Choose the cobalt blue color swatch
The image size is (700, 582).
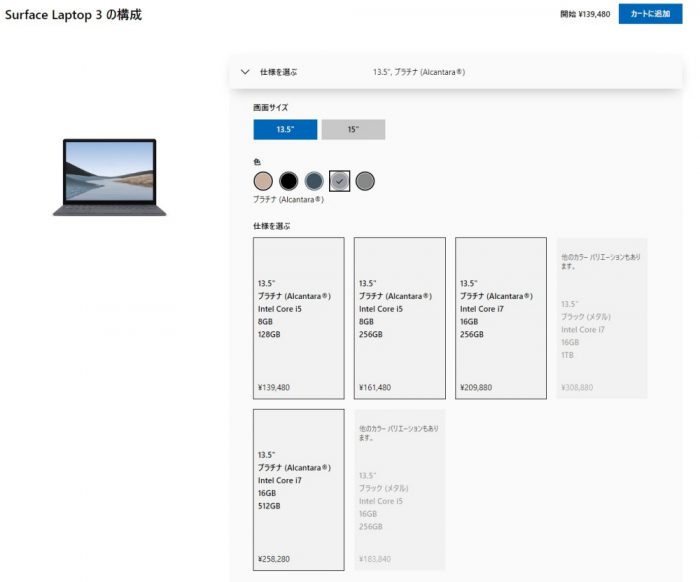[314, 181]
